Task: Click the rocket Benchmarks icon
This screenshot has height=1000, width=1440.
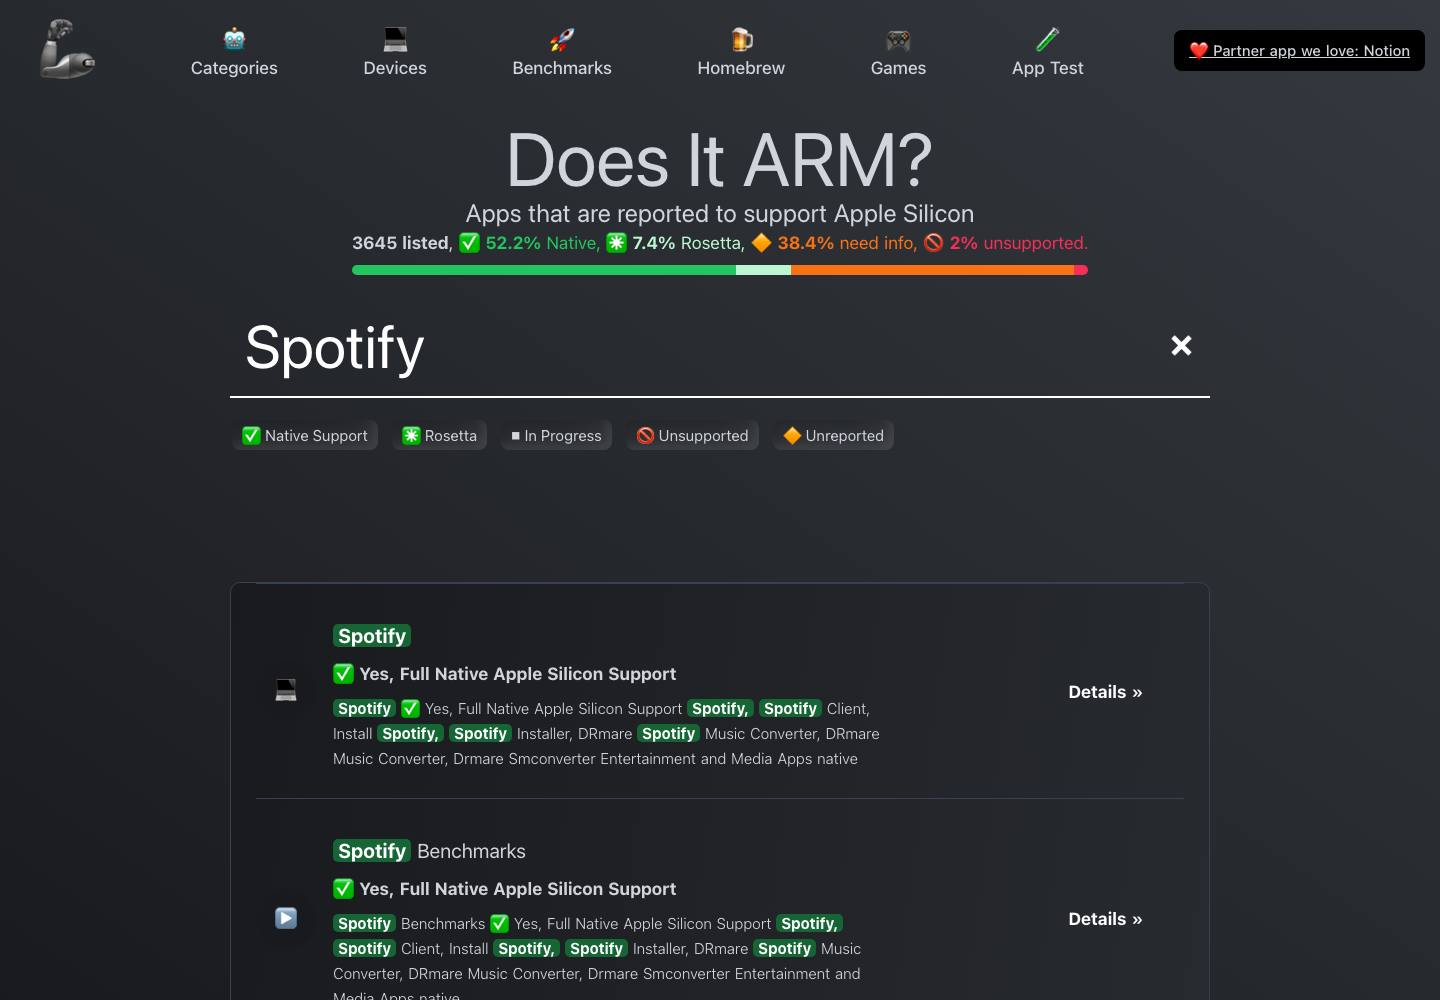Action: [562, 39]
